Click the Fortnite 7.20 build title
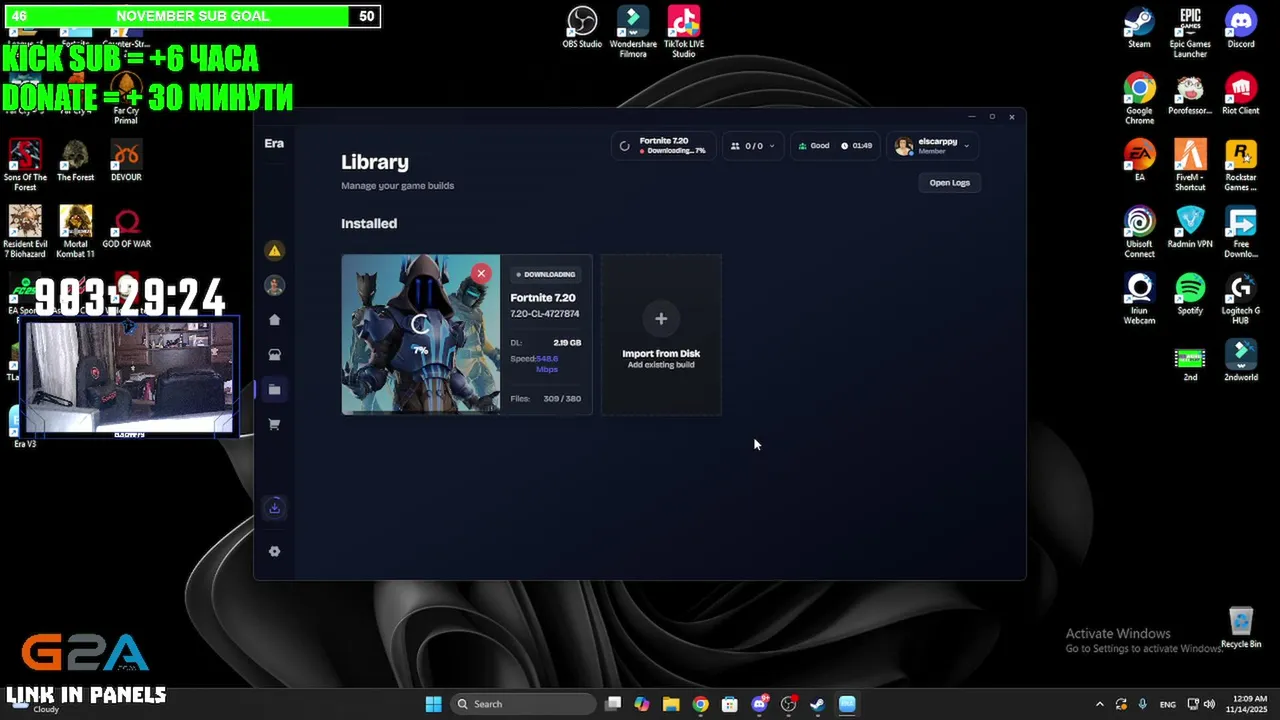The image size is (1280, 720). coord(543,298)
